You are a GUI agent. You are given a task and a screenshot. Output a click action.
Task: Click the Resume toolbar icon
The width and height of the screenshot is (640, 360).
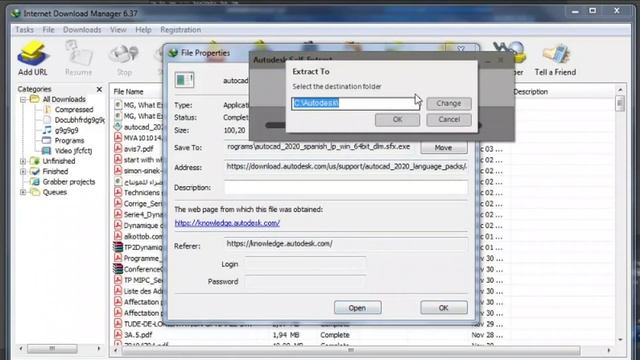tap(78, 58)
